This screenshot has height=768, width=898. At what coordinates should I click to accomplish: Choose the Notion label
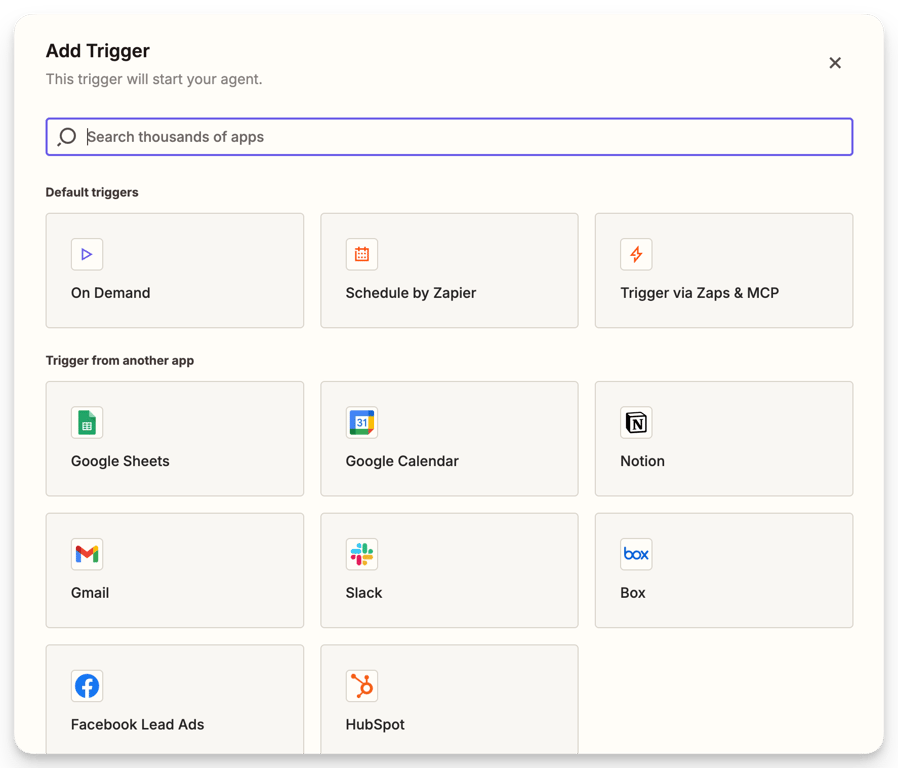tap(643, 461)
